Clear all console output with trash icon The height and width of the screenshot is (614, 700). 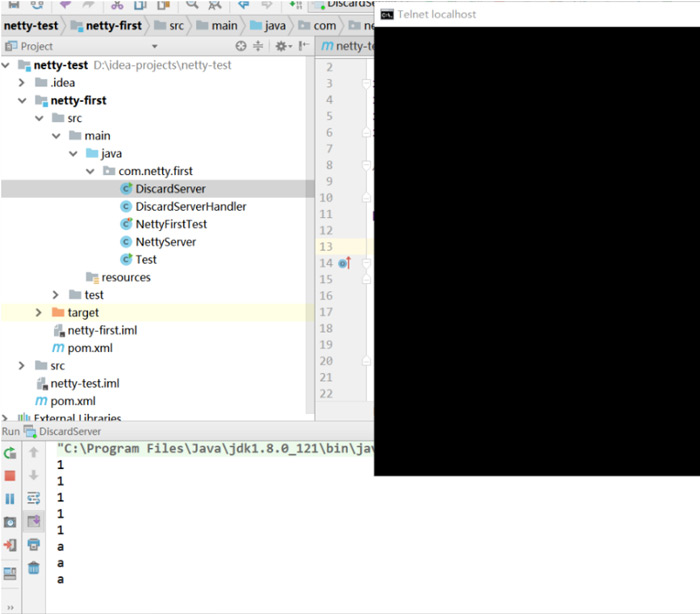(x=33, y=568)
